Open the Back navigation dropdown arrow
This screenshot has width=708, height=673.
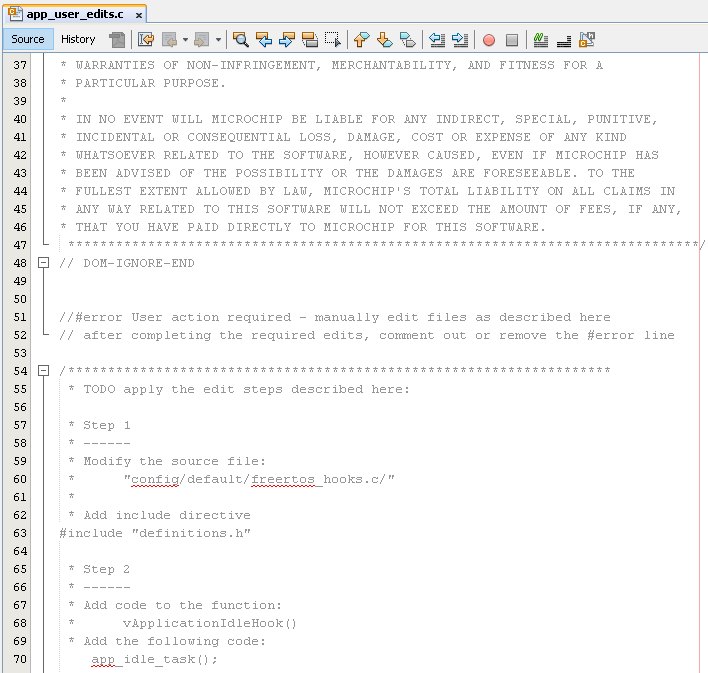click(x=185, y=40)
